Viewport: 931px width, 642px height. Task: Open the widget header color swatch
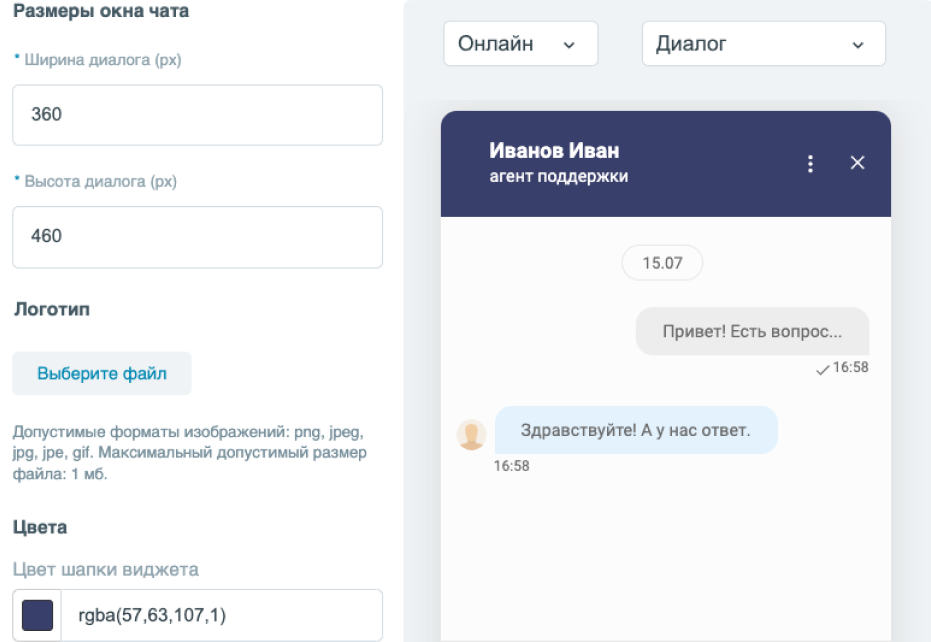click(x=37, y=615)
